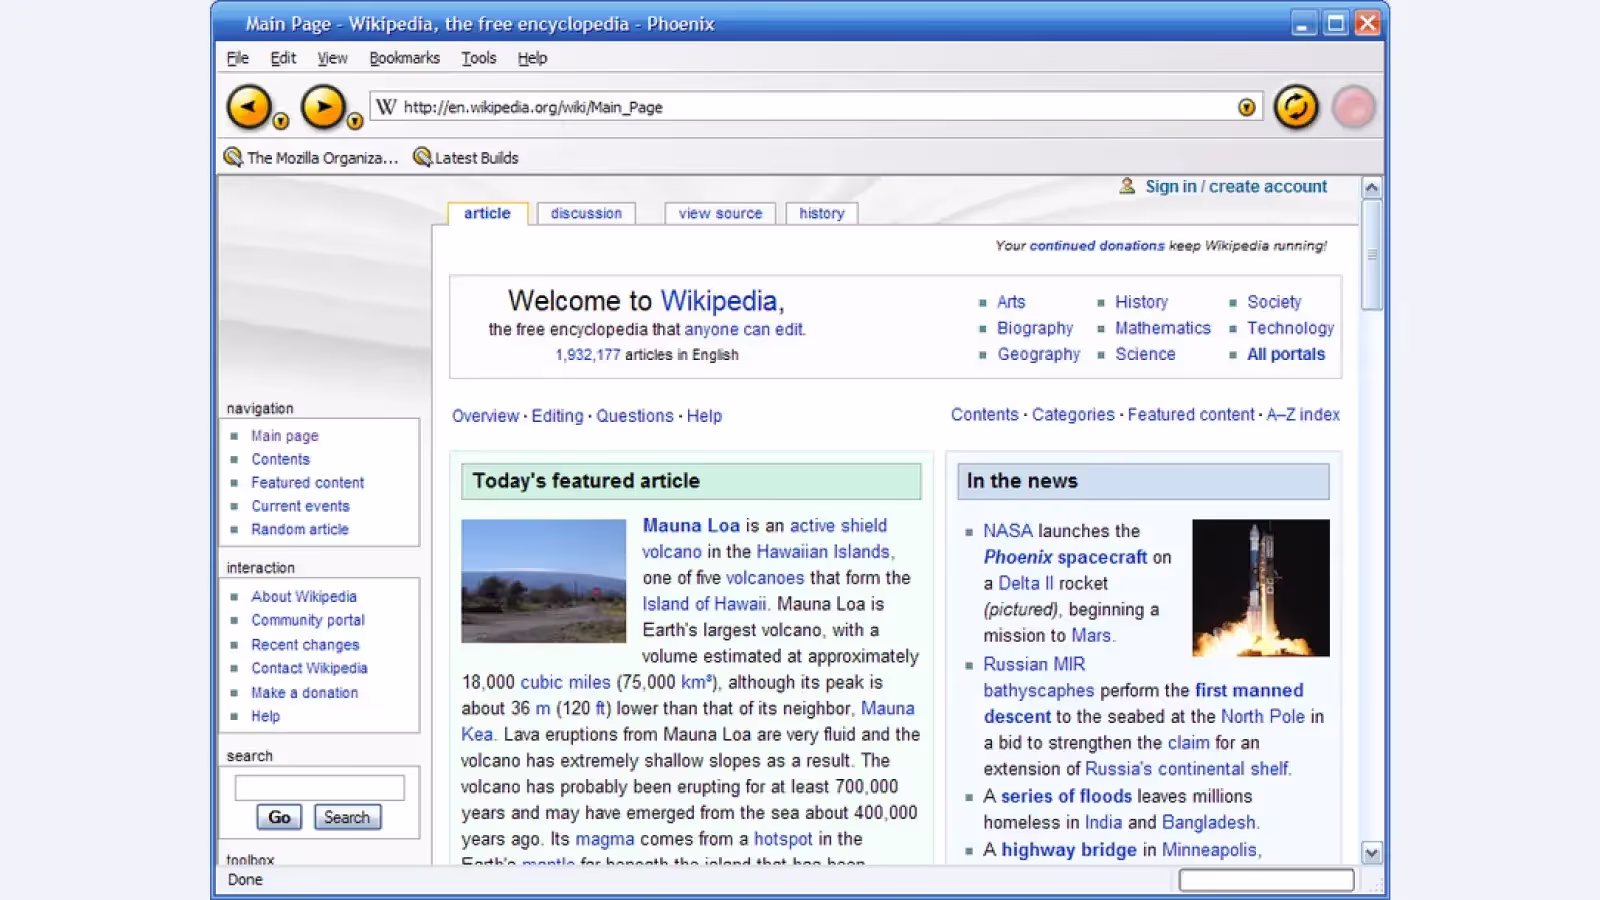The image size is (1600, 900).
Task: Expand the Back button history dropdown
Action: point(281,122)
